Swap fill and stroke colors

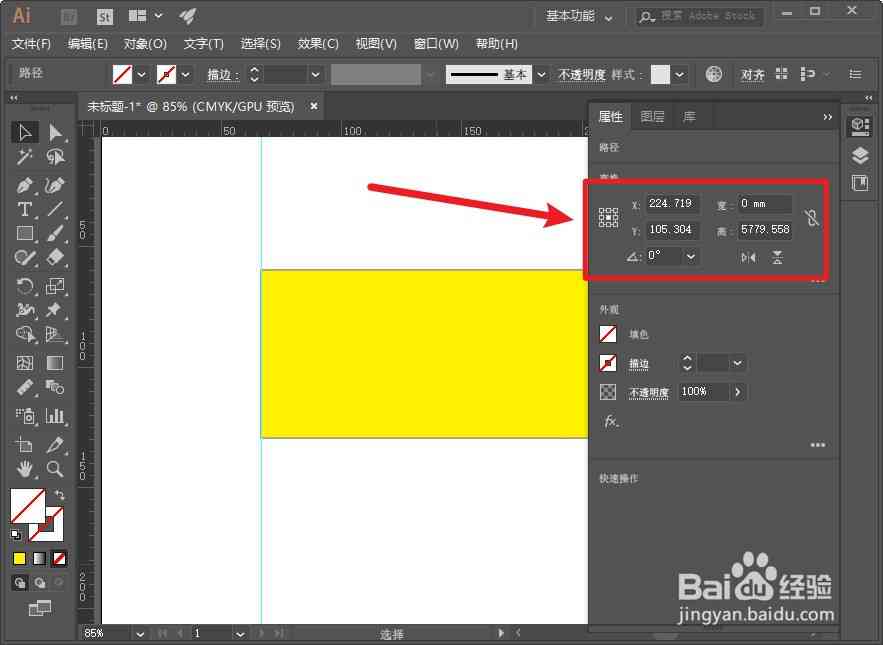coord(60,495)
